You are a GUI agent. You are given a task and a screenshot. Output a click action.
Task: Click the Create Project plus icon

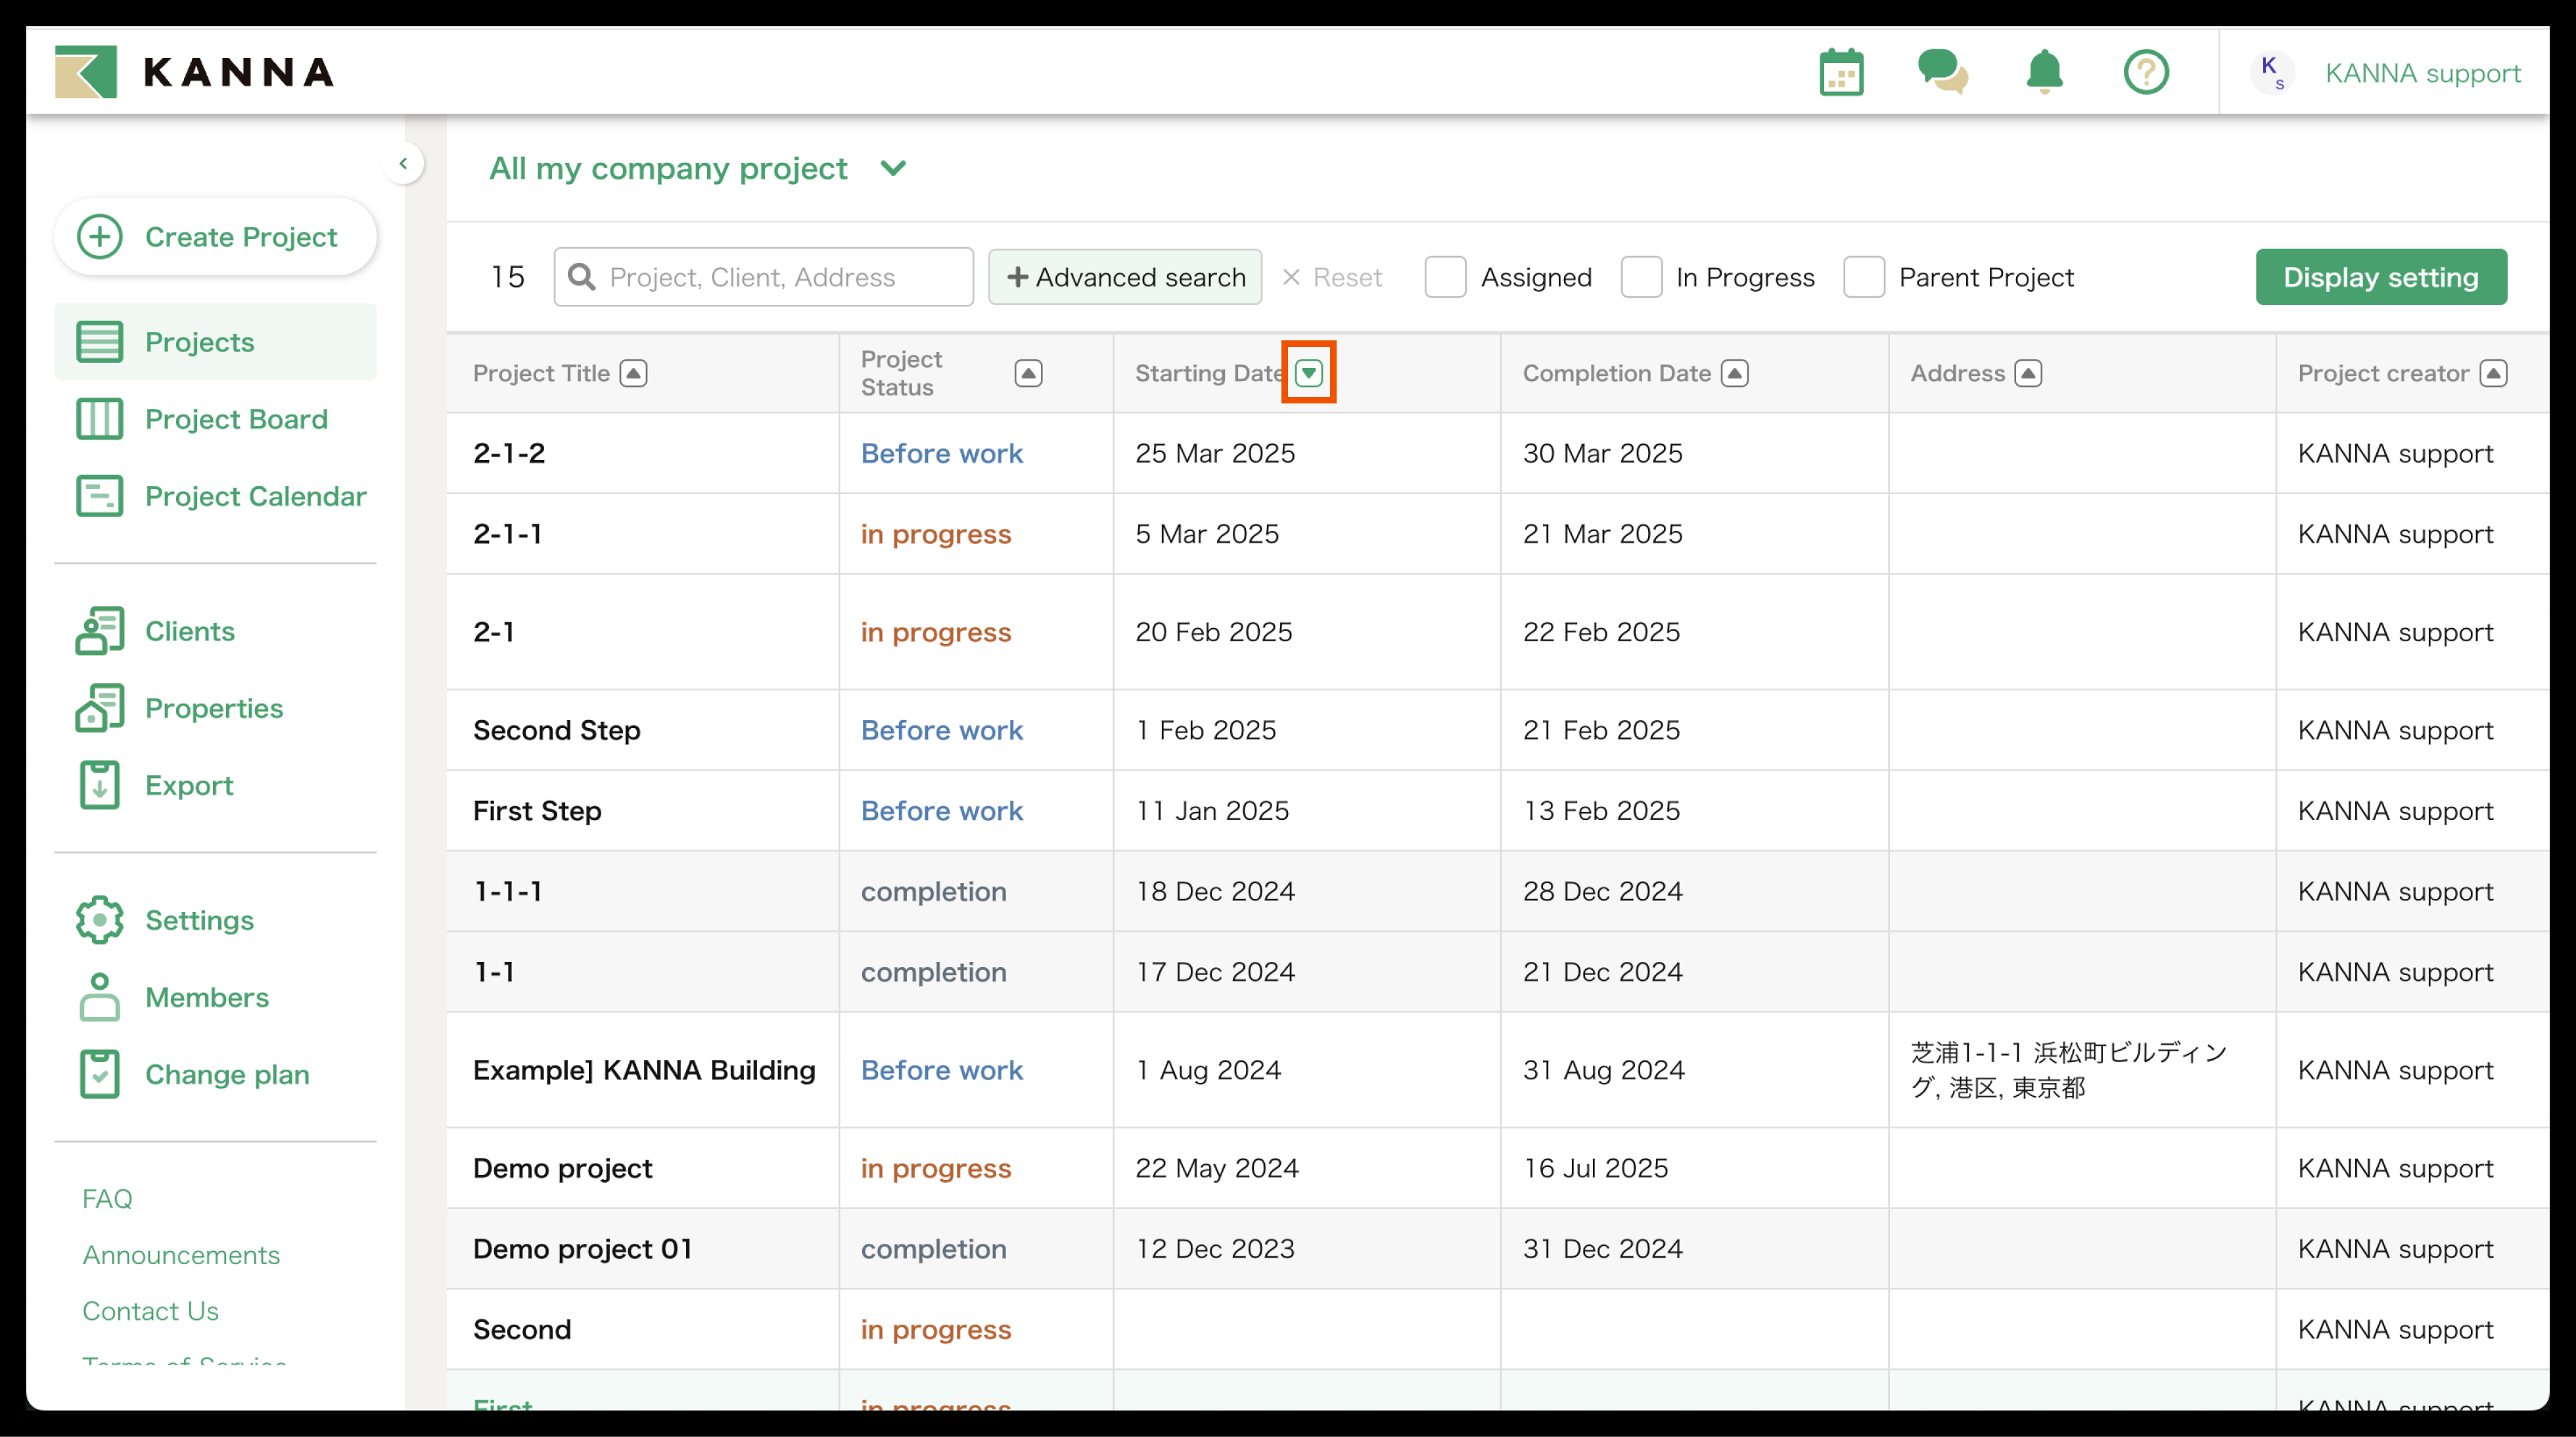tap(100, 237)
